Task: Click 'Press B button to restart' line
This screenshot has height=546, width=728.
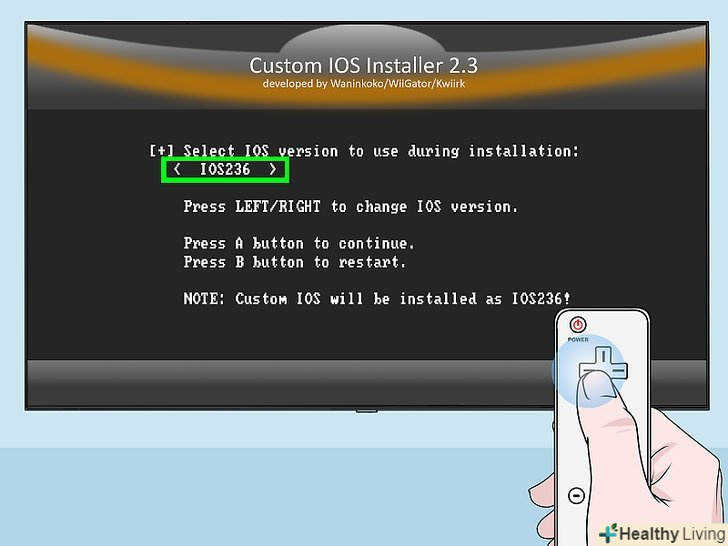Action: click(294, 262)
